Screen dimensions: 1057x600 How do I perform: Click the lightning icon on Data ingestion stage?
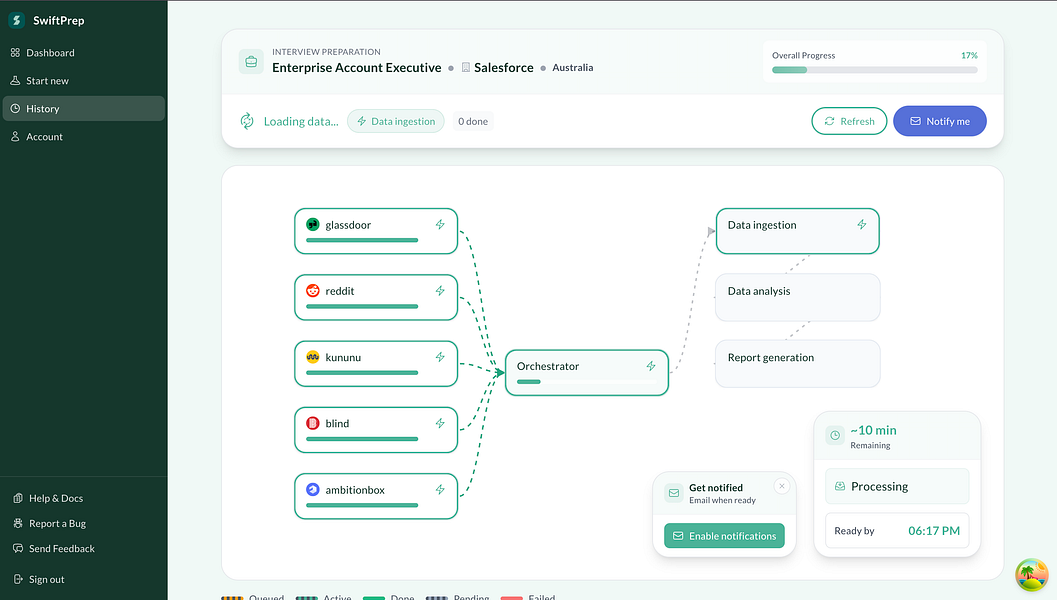[x=862, y=224]
